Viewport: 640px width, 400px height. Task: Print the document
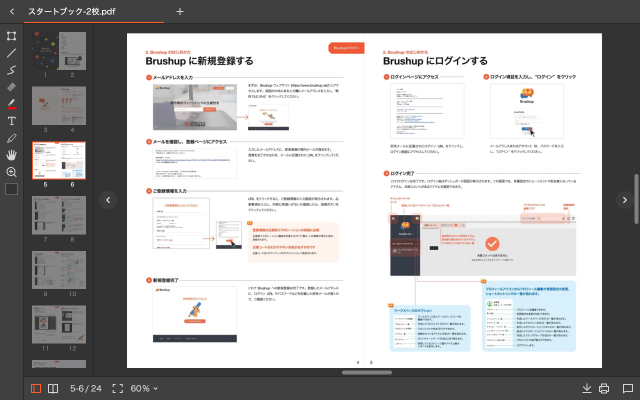pos(604,388)
